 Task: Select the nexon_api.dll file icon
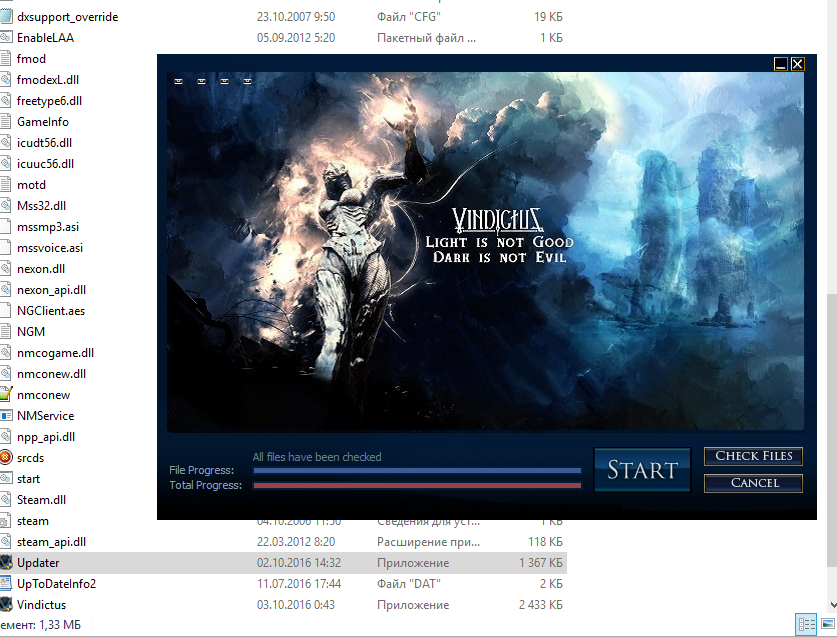pyautogui.click(x=6, y=289)
